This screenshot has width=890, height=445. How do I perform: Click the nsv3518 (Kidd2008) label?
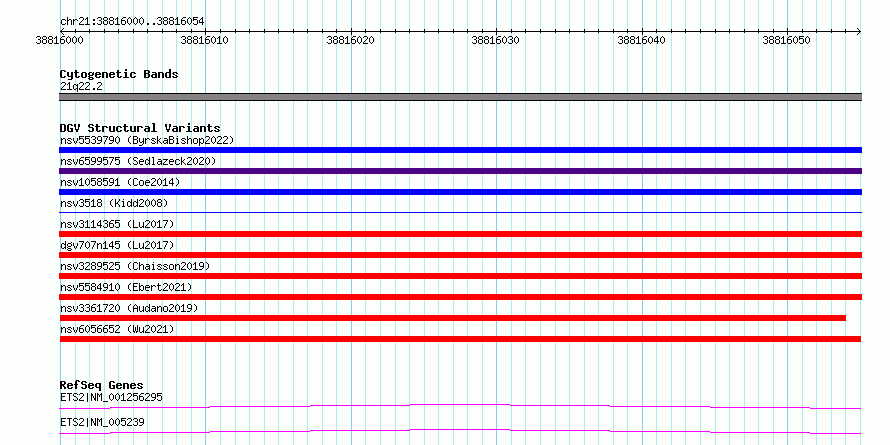coord(114,203)
